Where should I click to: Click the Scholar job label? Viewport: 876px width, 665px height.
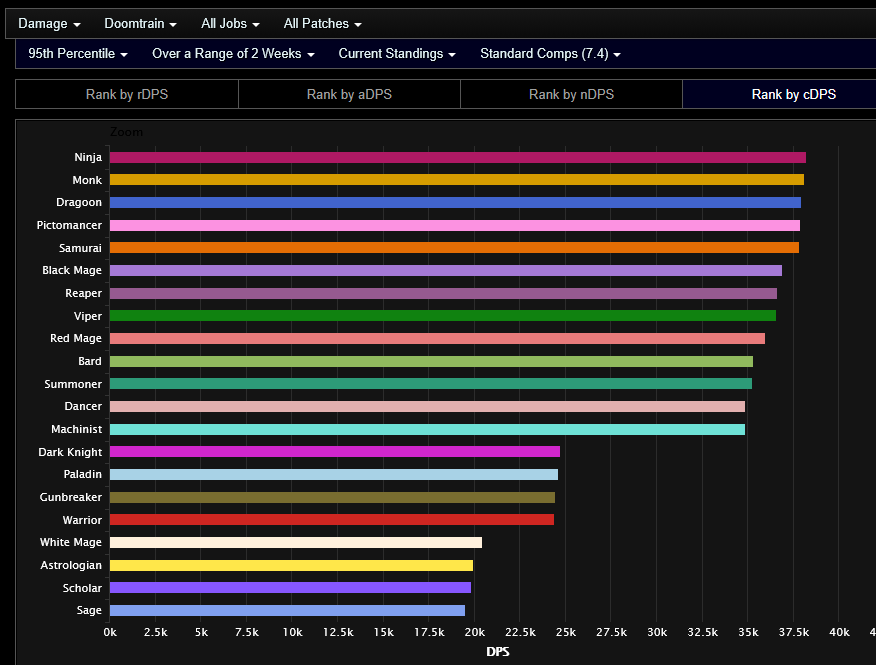82,588
